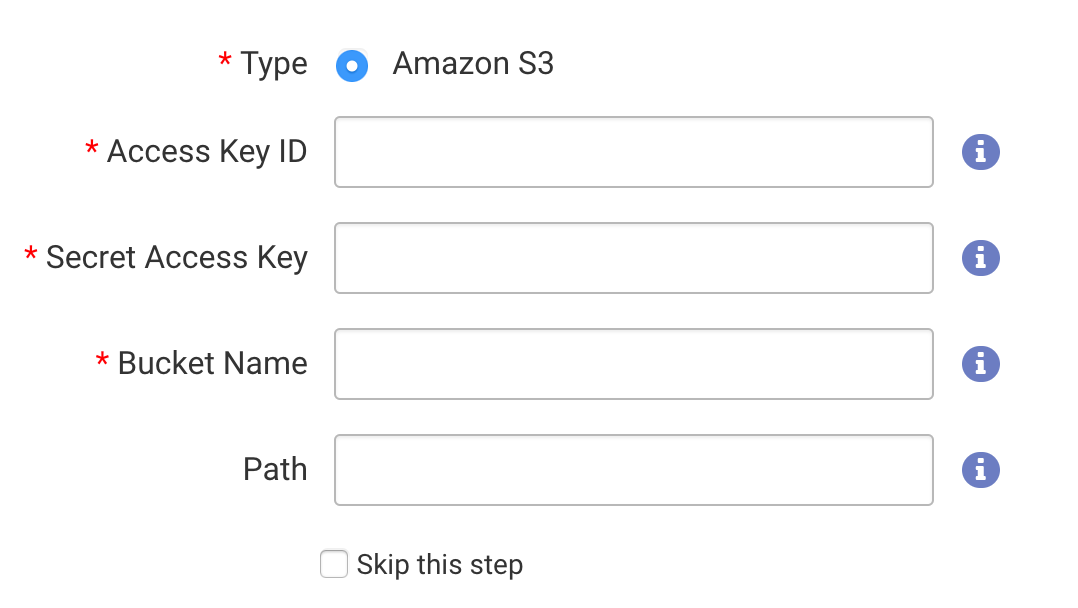Click the red asterisk before Secret Access Key
This screenshot has height=608, width=1078.
31,254
